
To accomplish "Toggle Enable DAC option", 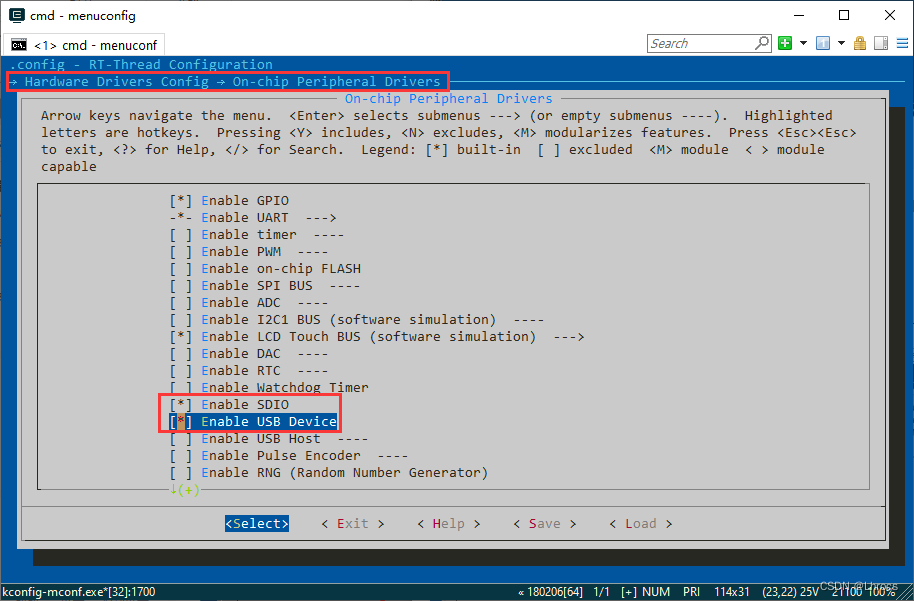I will (x=249, y=353).
